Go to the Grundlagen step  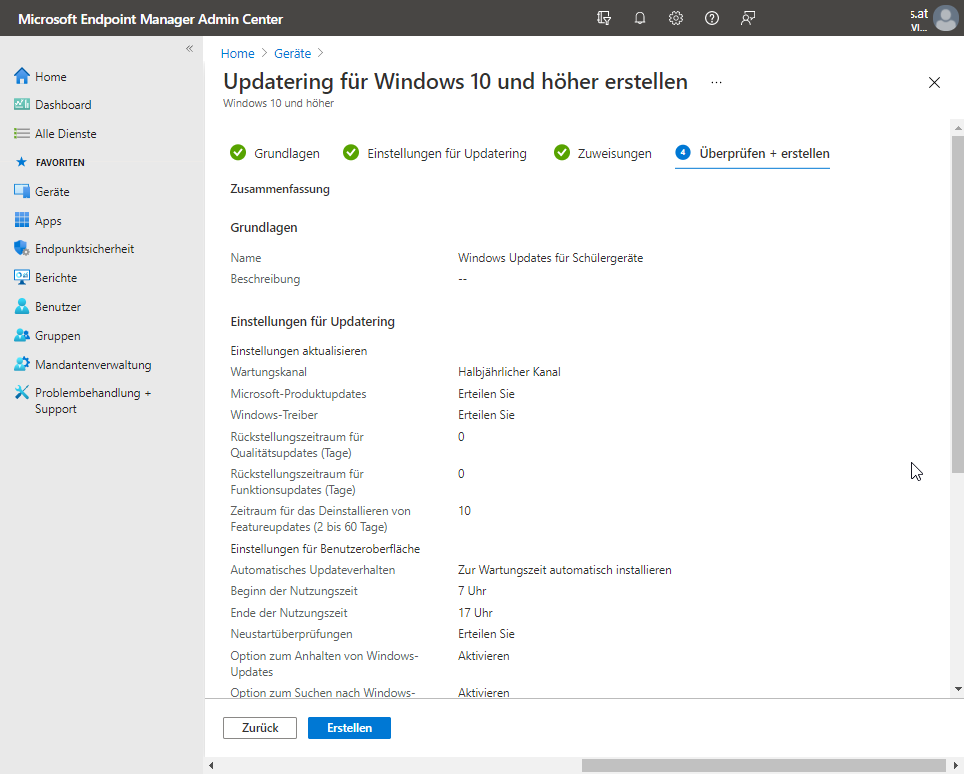click(275, 153)
